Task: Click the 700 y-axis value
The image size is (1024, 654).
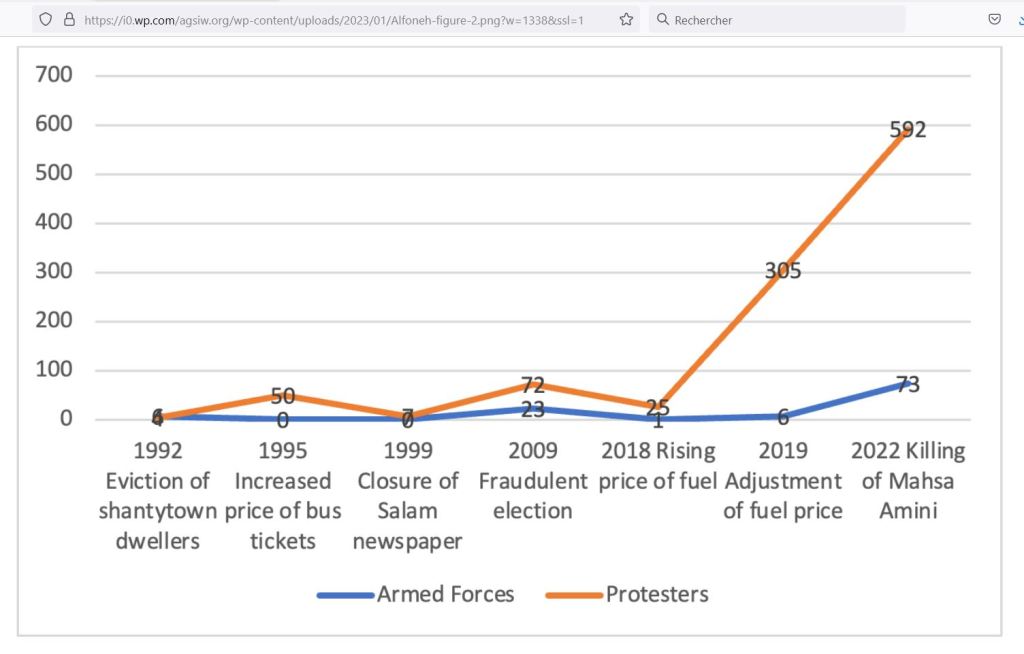Action: point(54,75)
